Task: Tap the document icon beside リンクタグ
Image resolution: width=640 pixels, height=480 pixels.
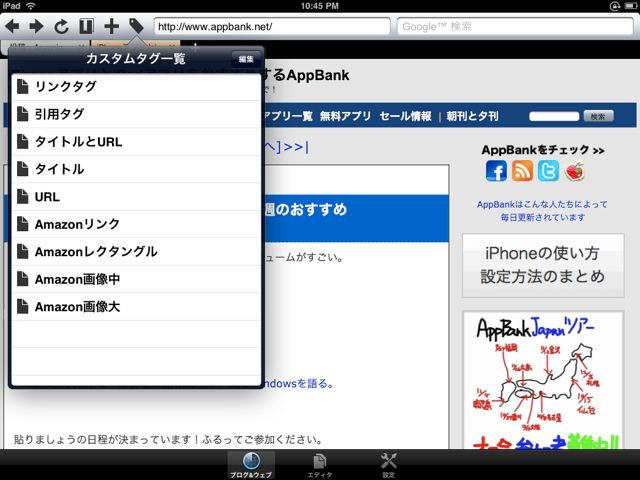Action: pos(23,87)
